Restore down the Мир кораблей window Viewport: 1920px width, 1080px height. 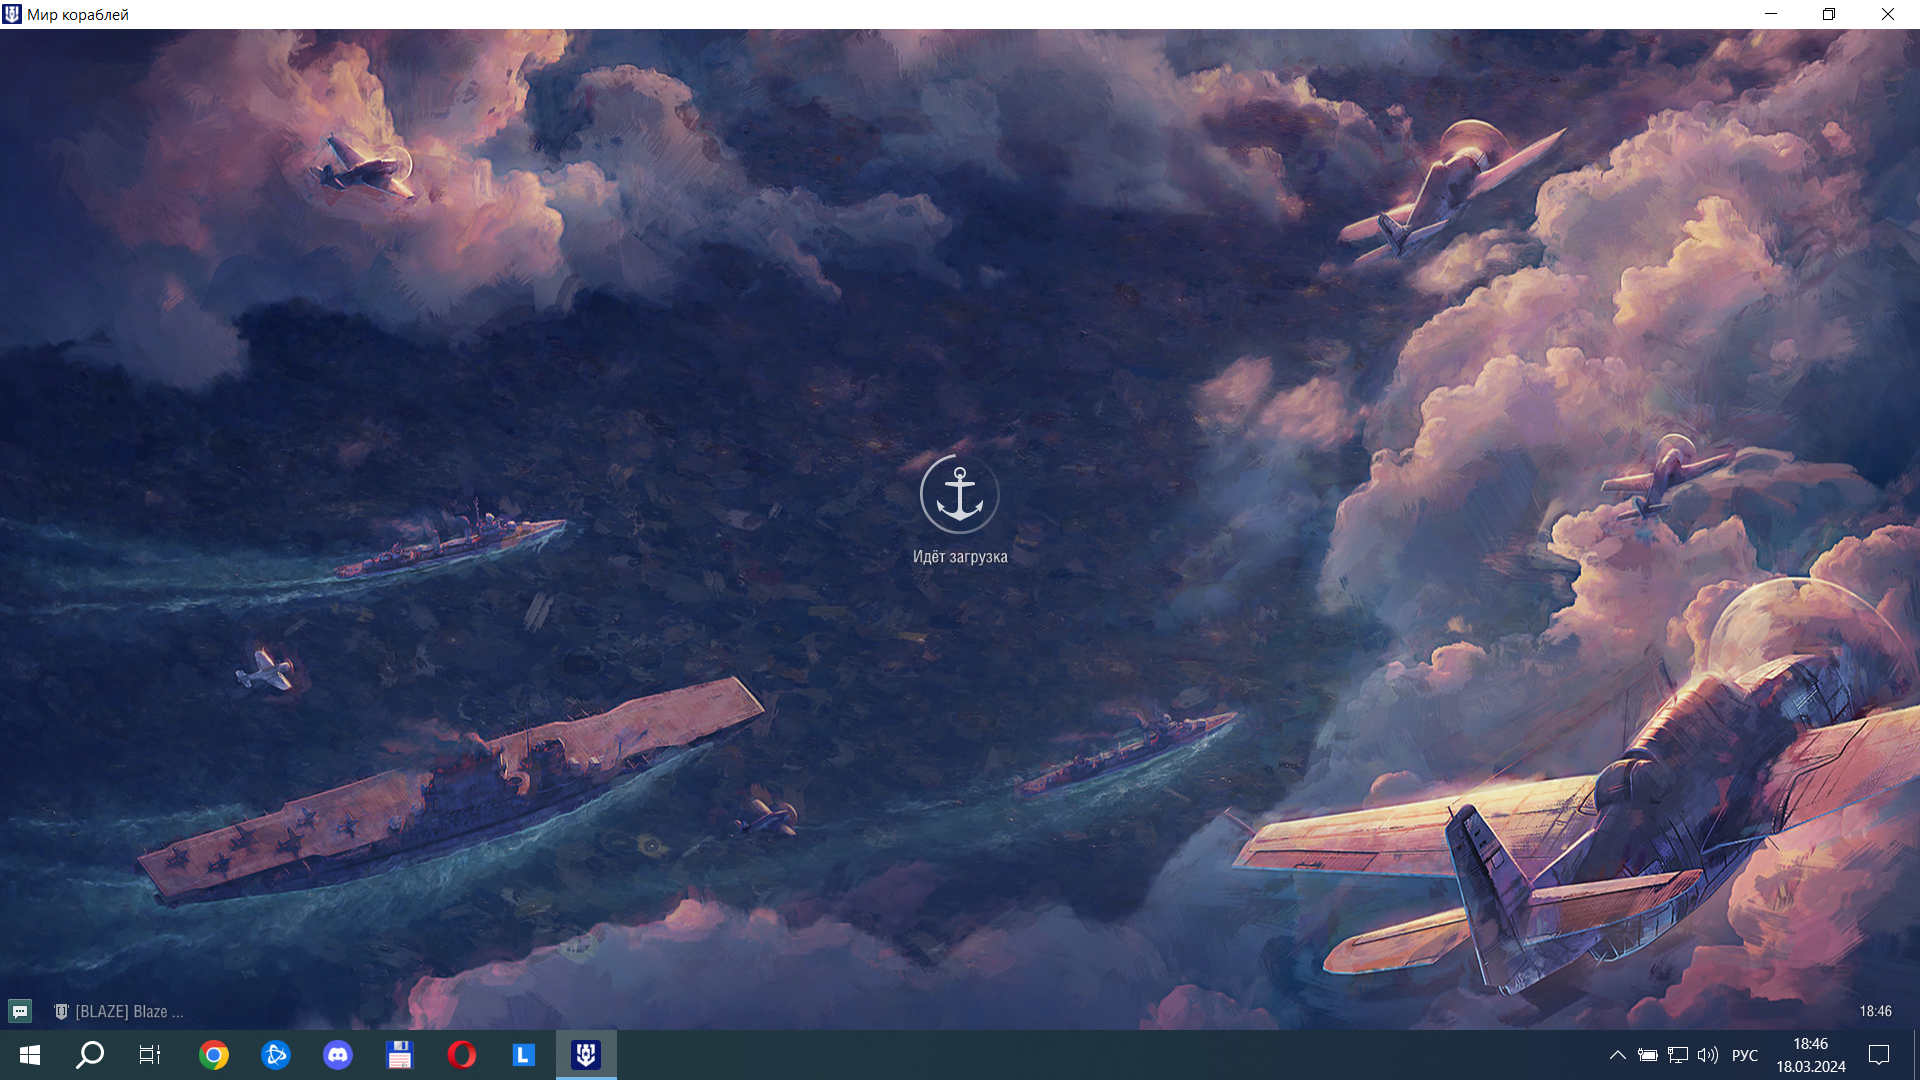coord(1829,14)
